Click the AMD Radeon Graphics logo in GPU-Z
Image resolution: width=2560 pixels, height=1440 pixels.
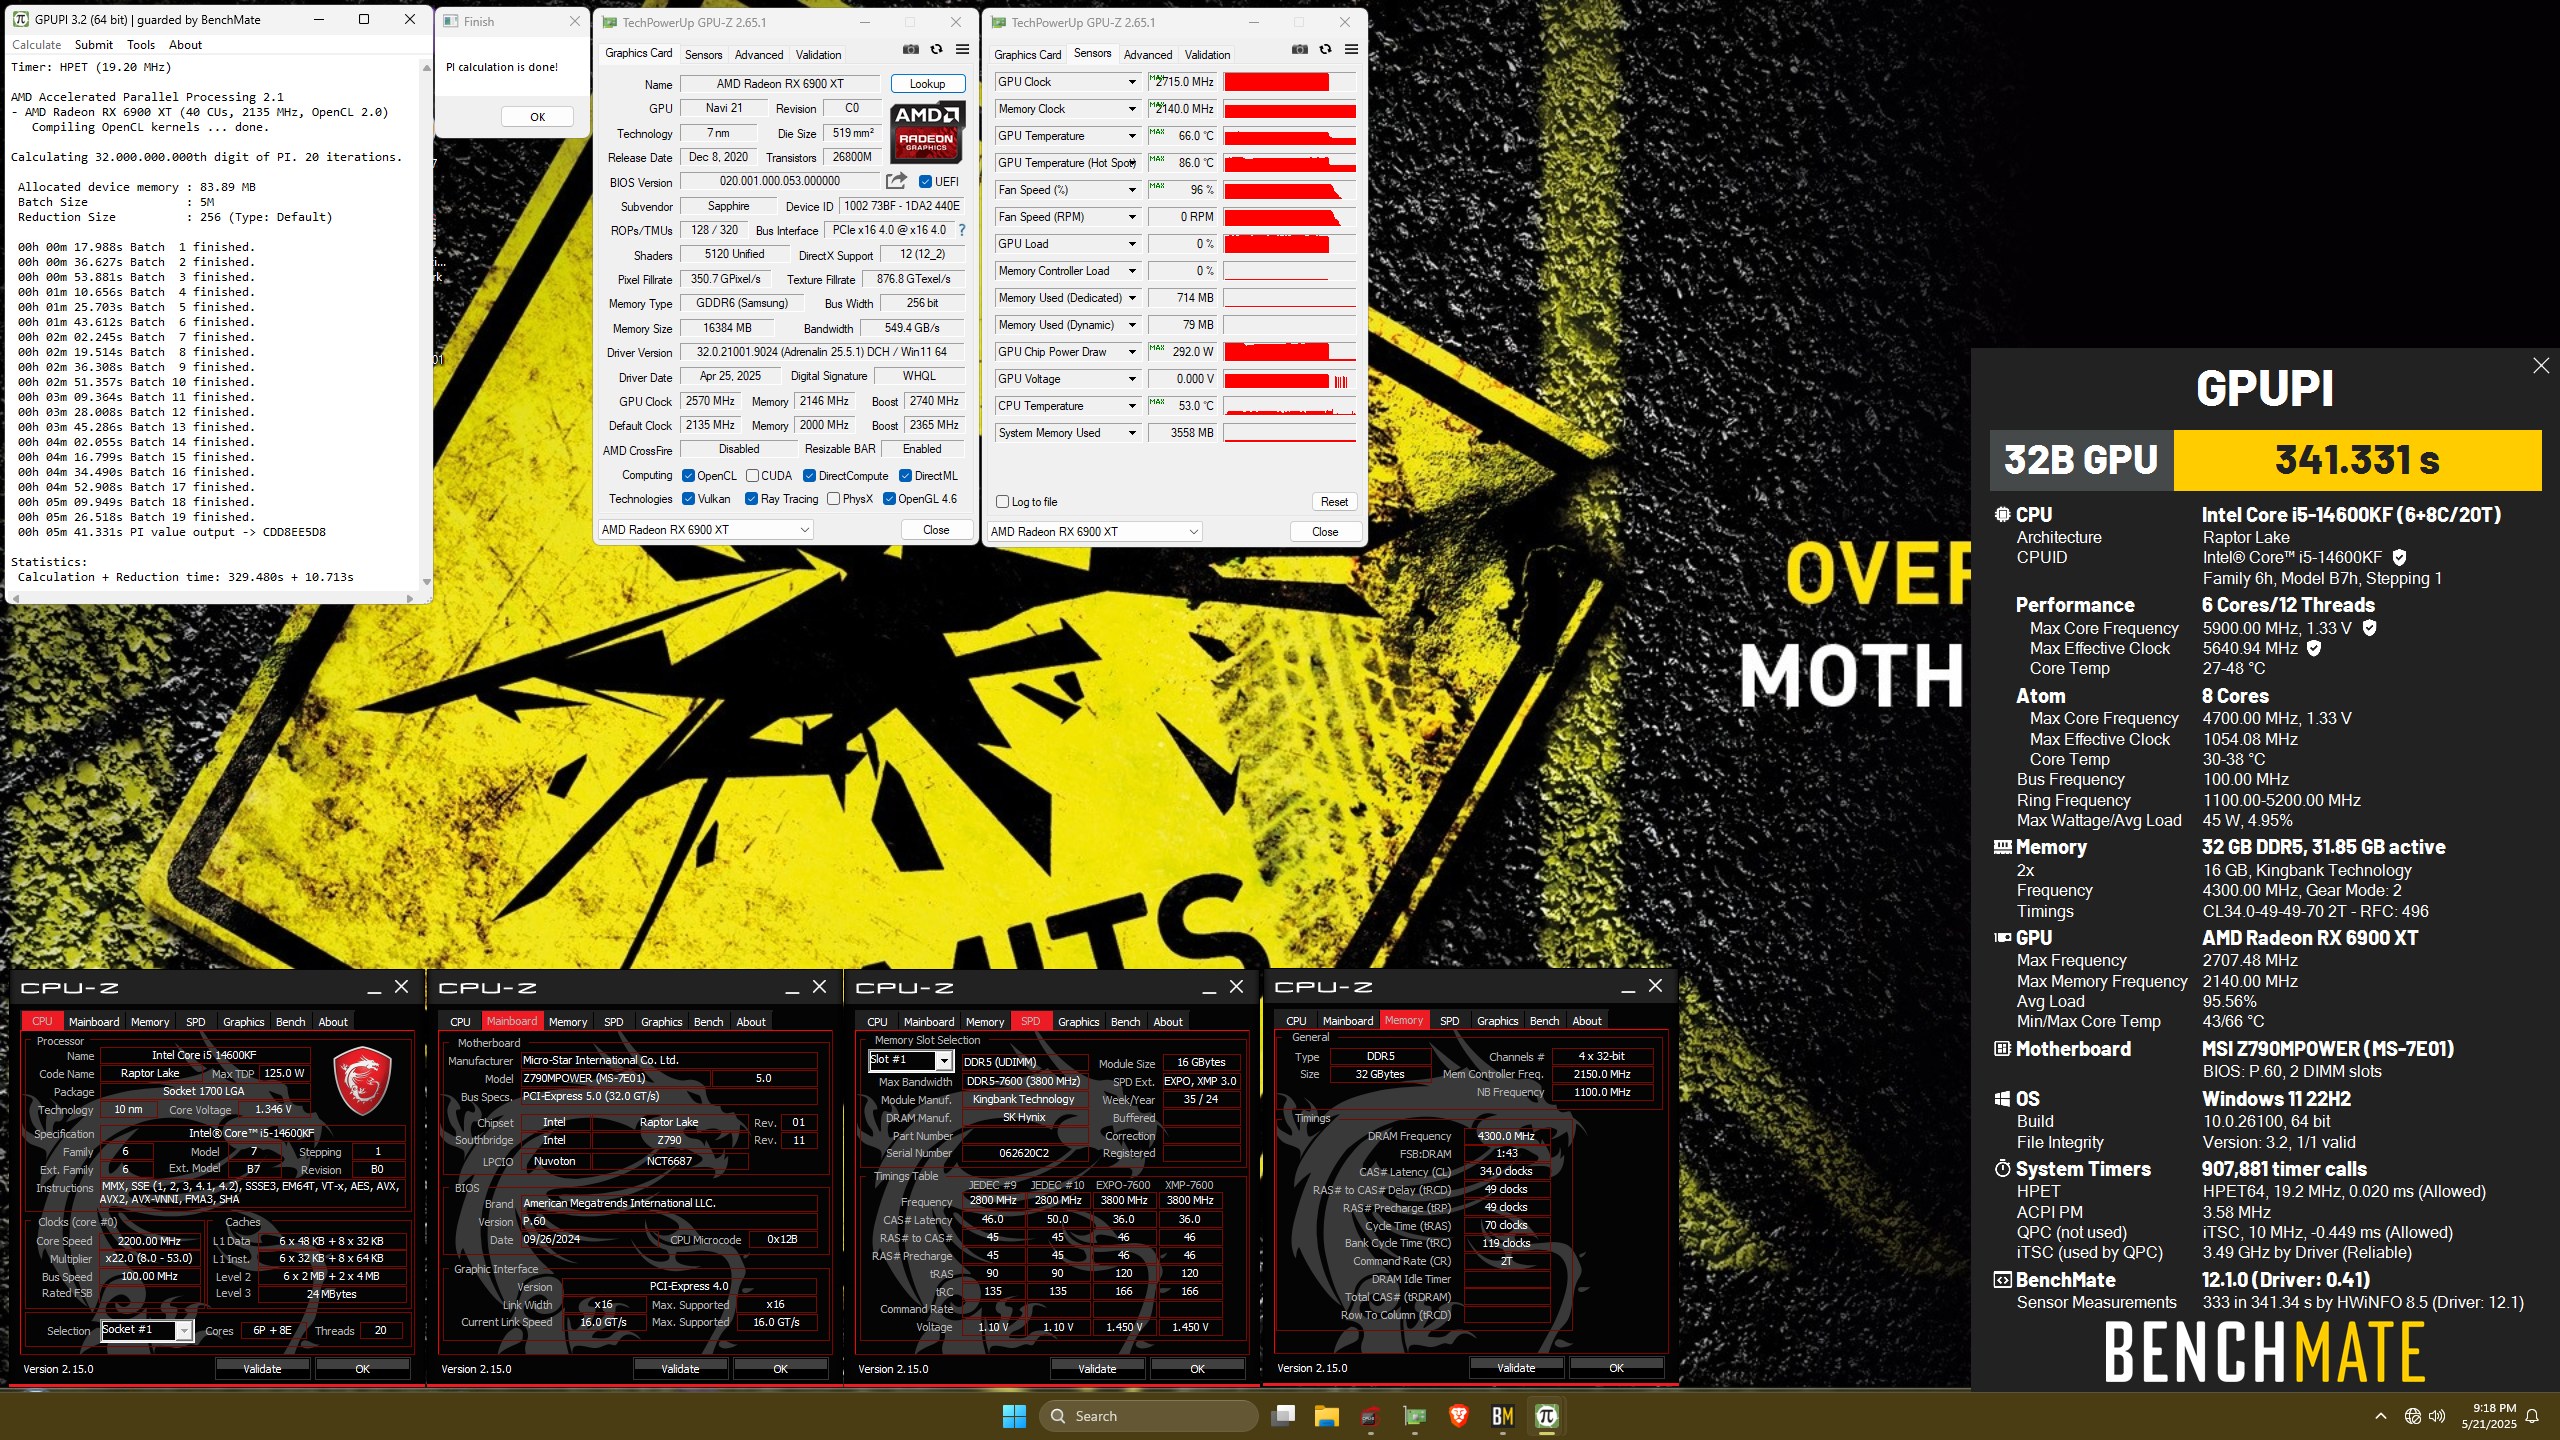pos(926,131)
